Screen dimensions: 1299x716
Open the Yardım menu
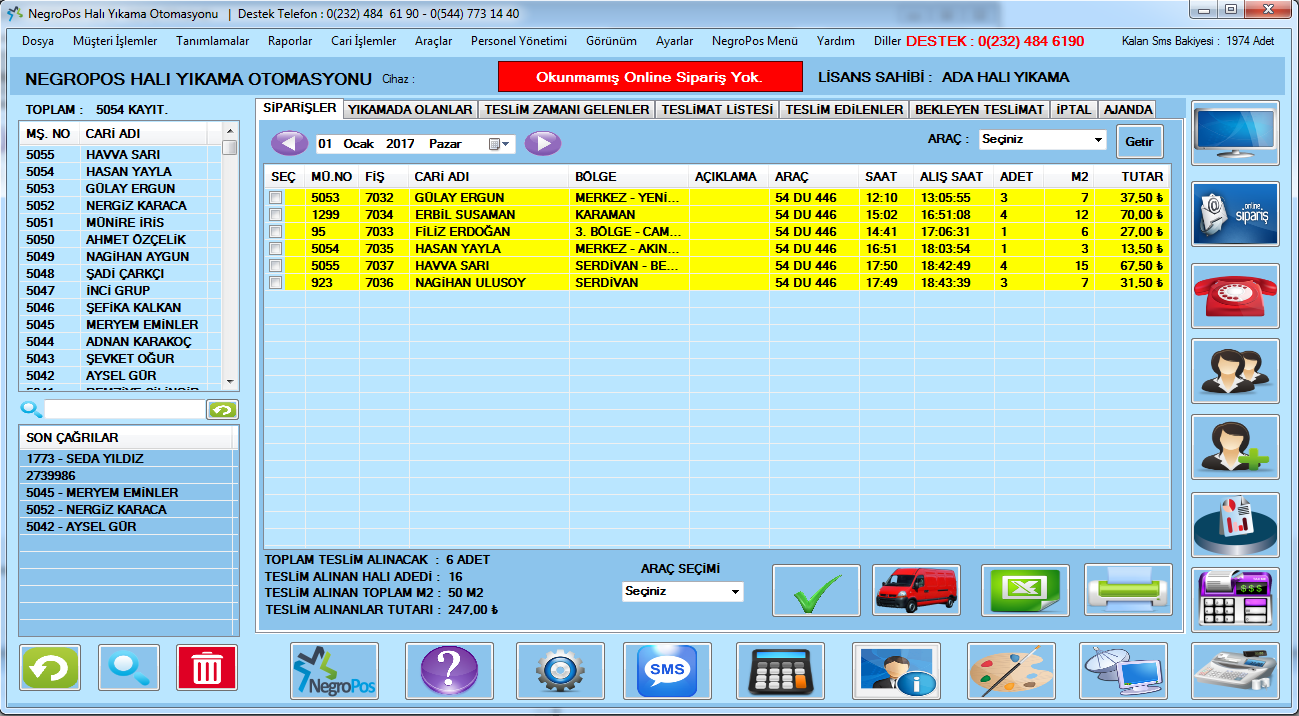pyautogui.click(x=836, y=41)
